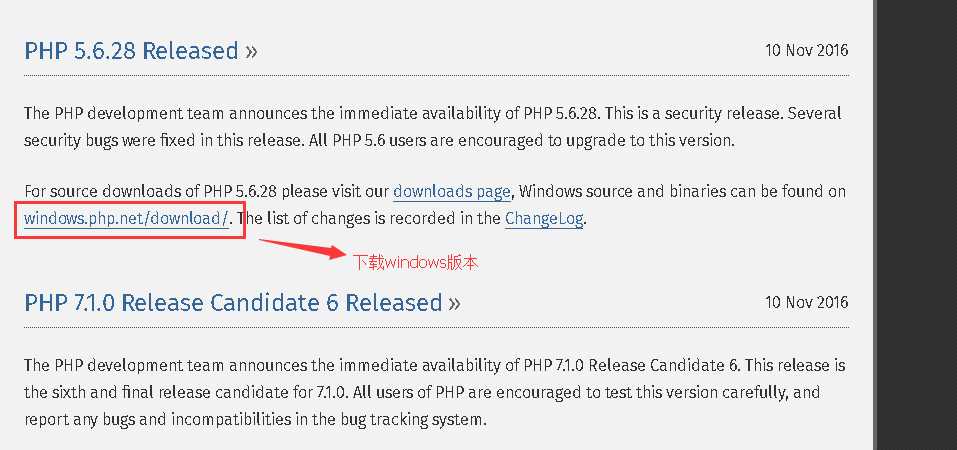Click the » chevron after PHP 5.6.28 Released

251,52
